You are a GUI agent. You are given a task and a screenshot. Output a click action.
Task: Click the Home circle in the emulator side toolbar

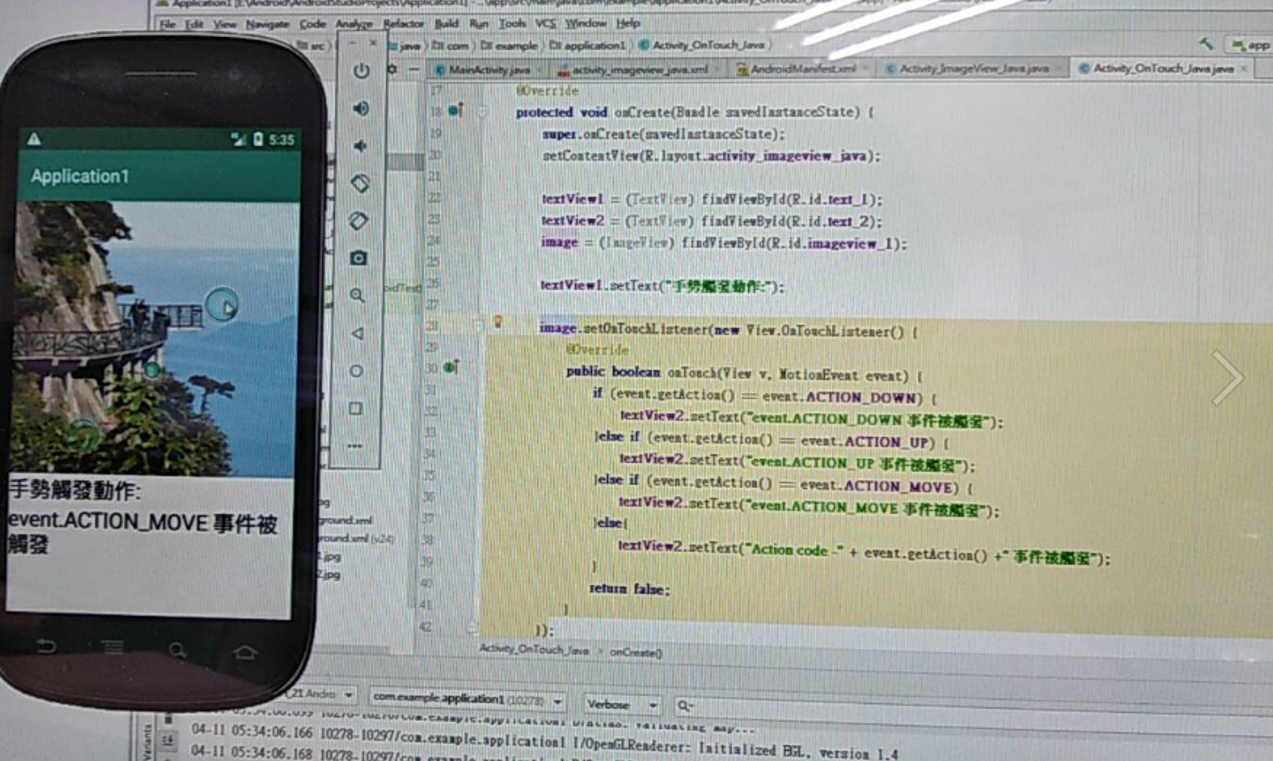coord(356,371)
